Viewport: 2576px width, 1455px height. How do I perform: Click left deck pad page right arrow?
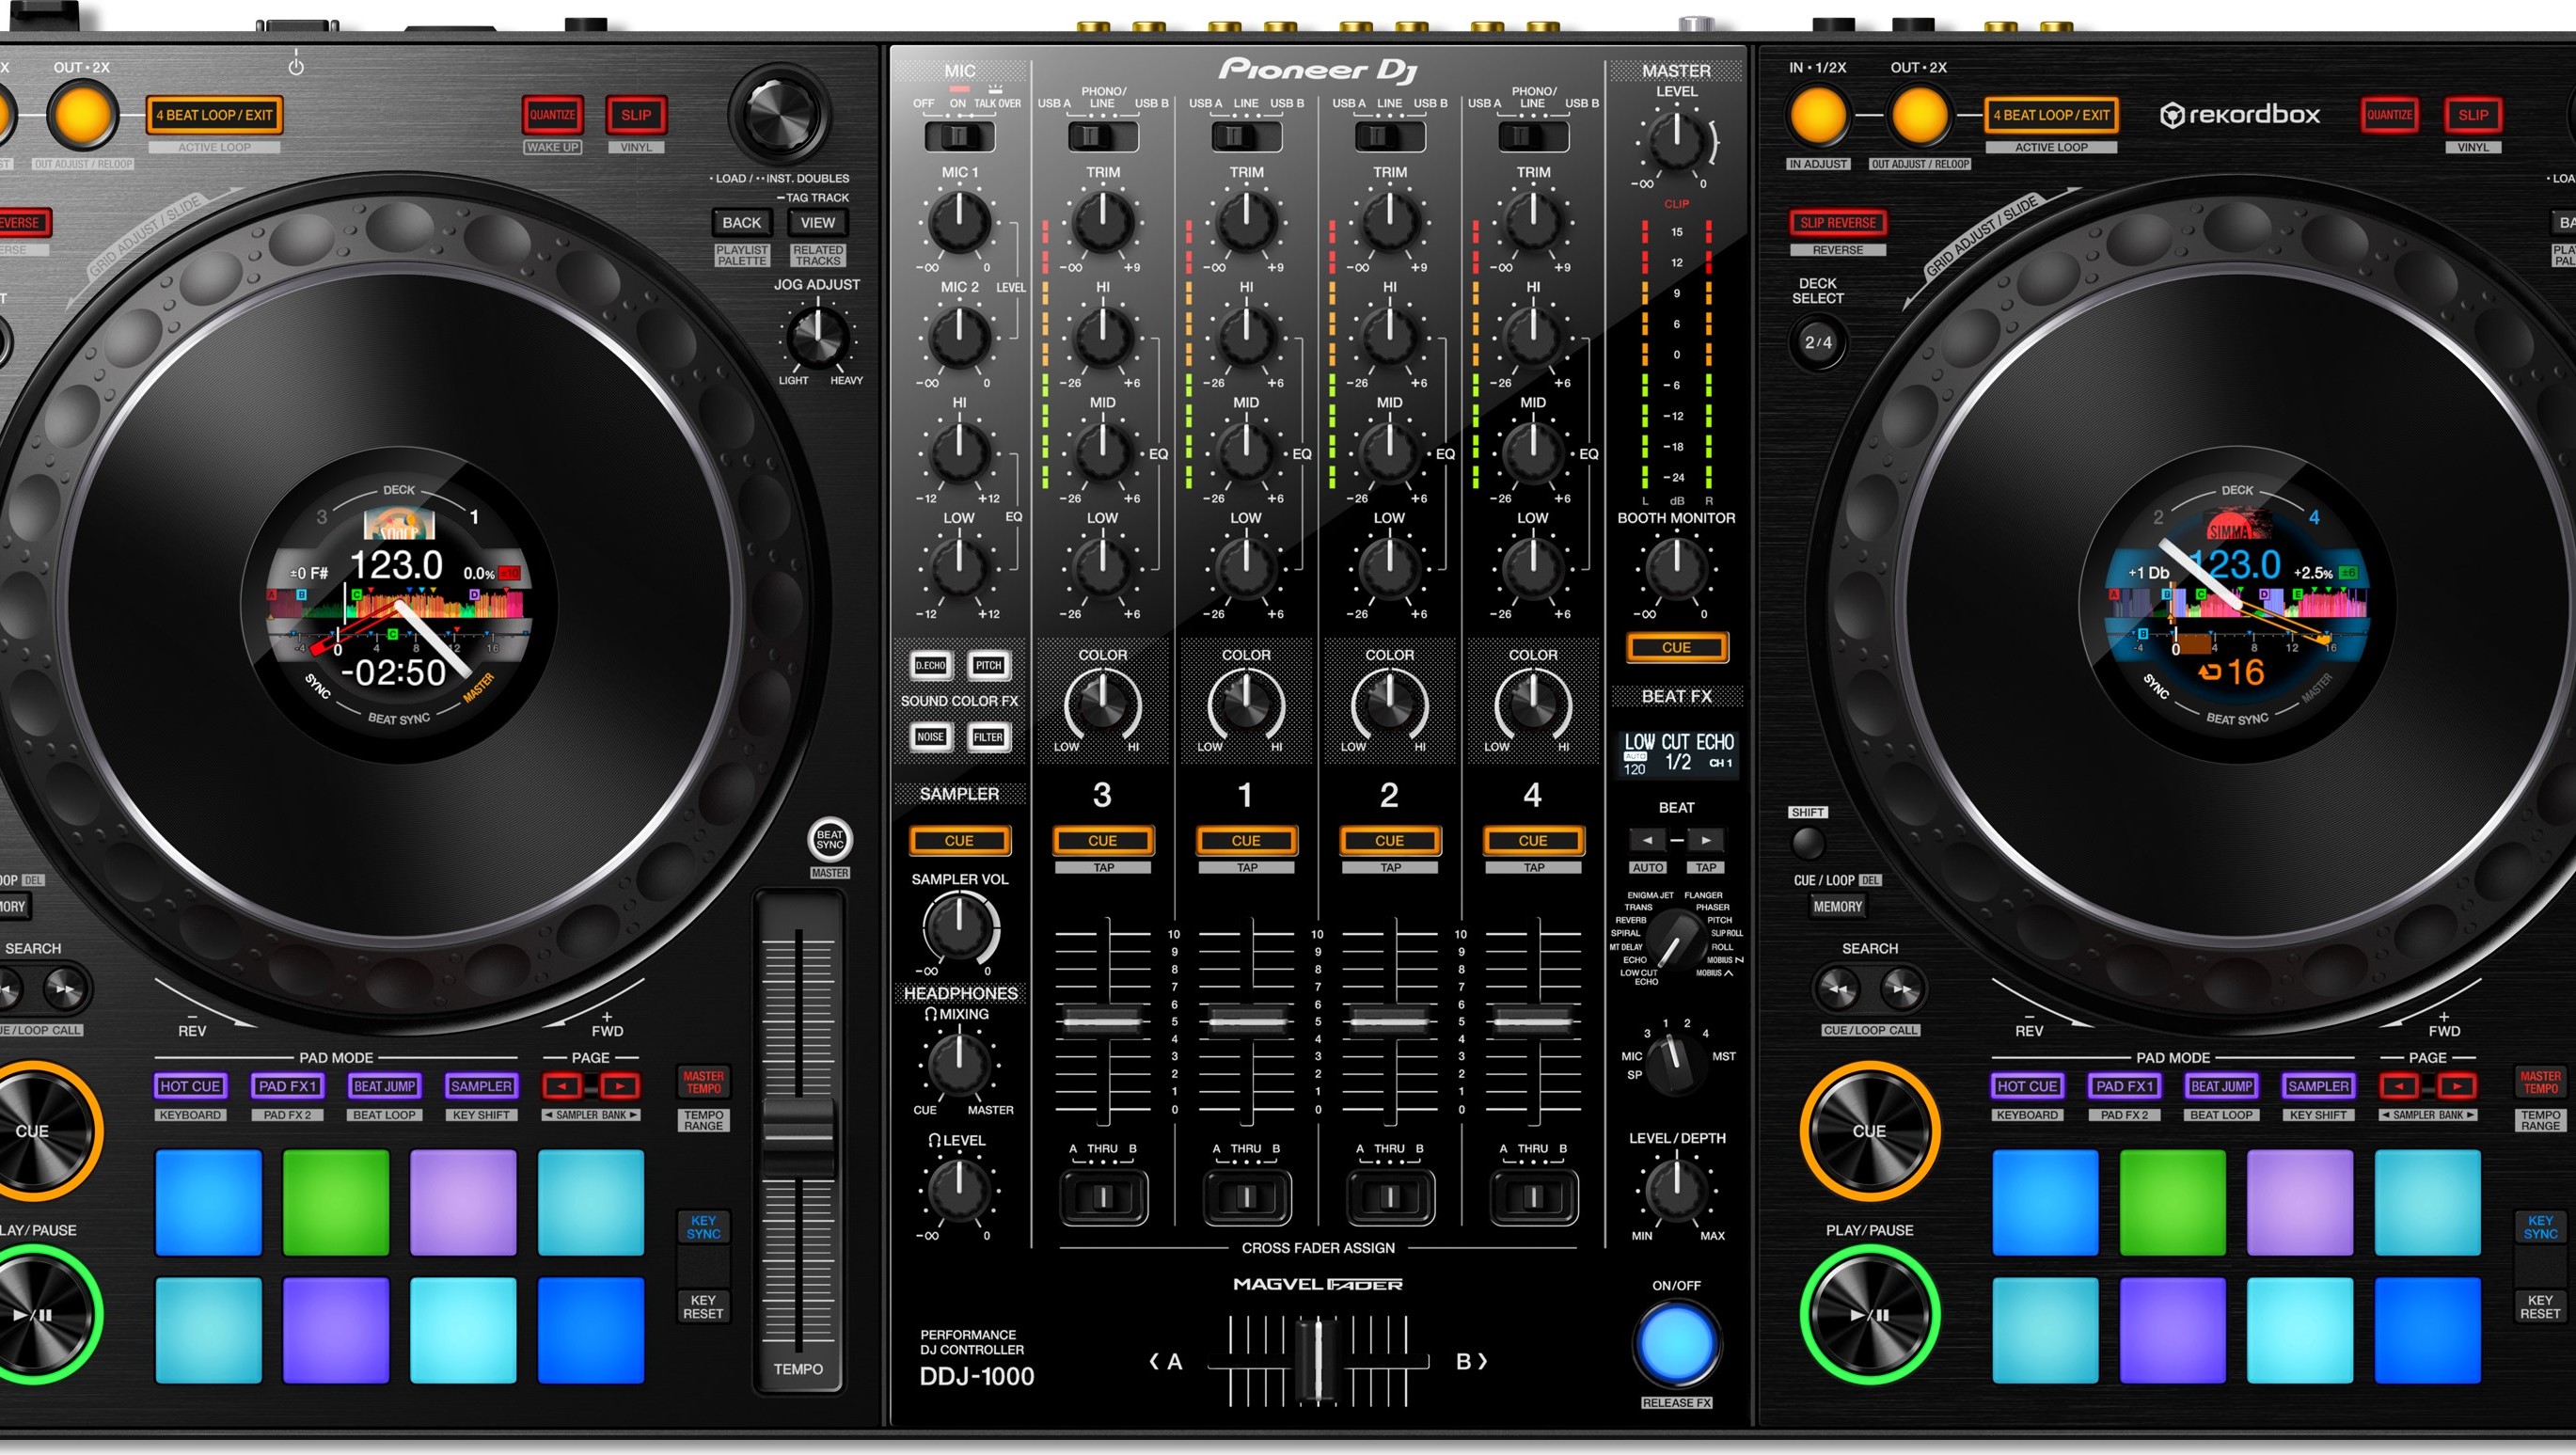point(620,1086)
